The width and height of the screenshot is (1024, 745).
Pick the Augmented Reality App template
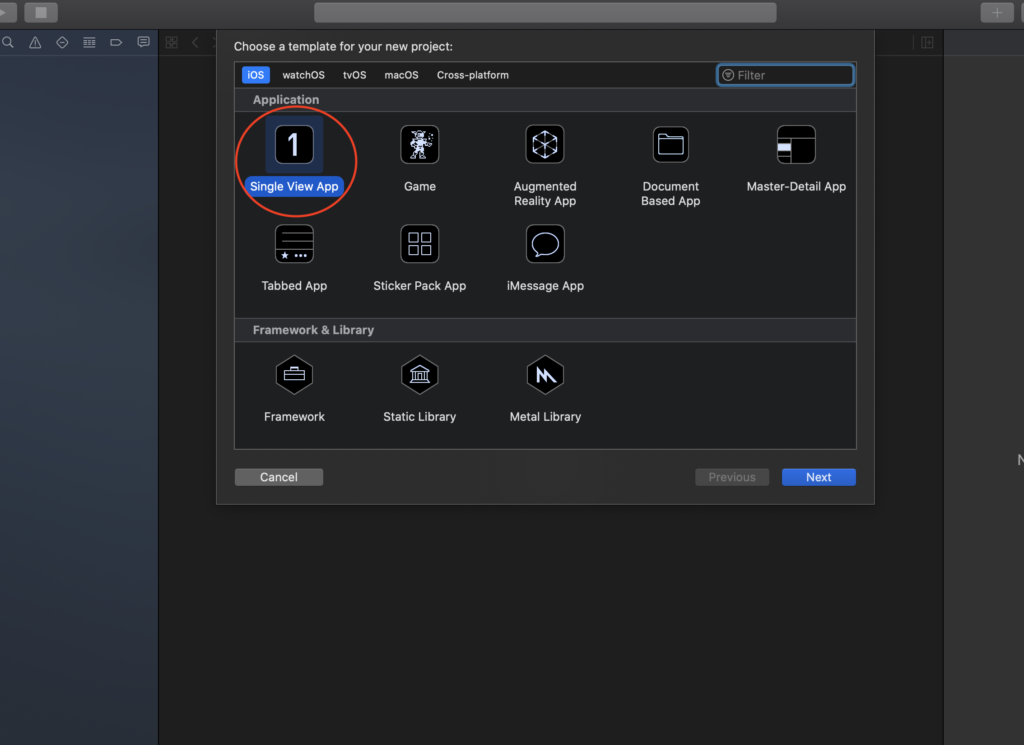[x=545, y=145]
